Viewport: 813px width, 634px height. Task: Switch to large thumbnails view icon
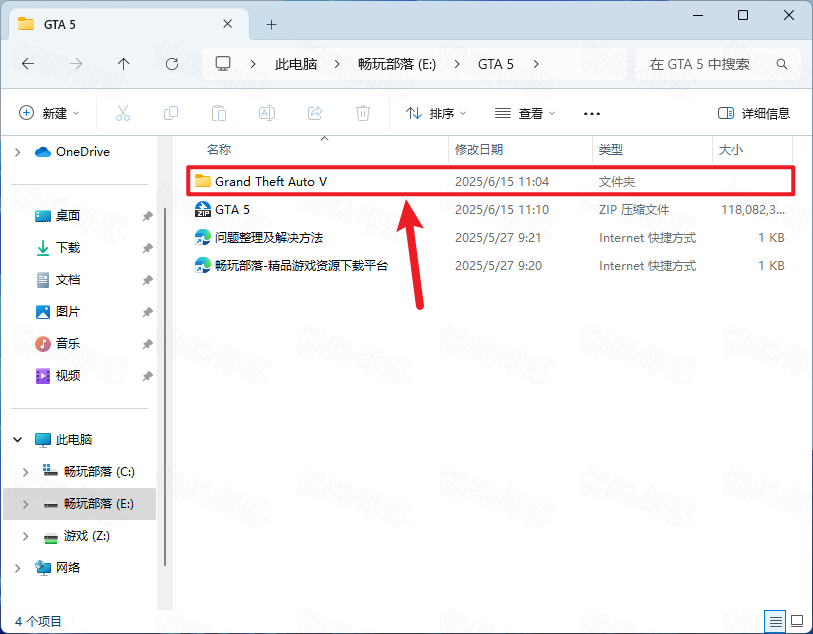(x=797, y=621)
